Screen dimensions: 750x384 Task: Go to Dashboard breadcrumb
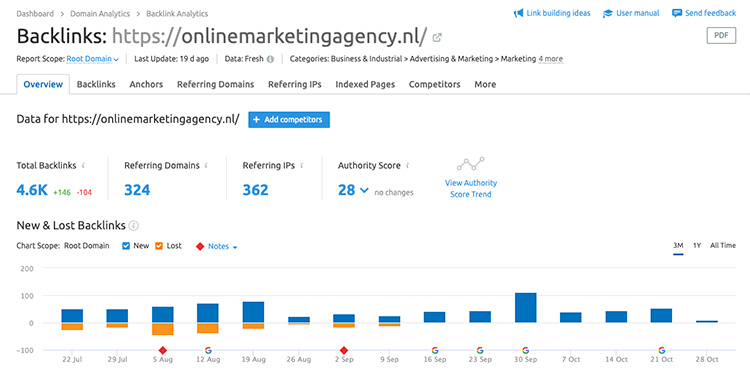35,14
